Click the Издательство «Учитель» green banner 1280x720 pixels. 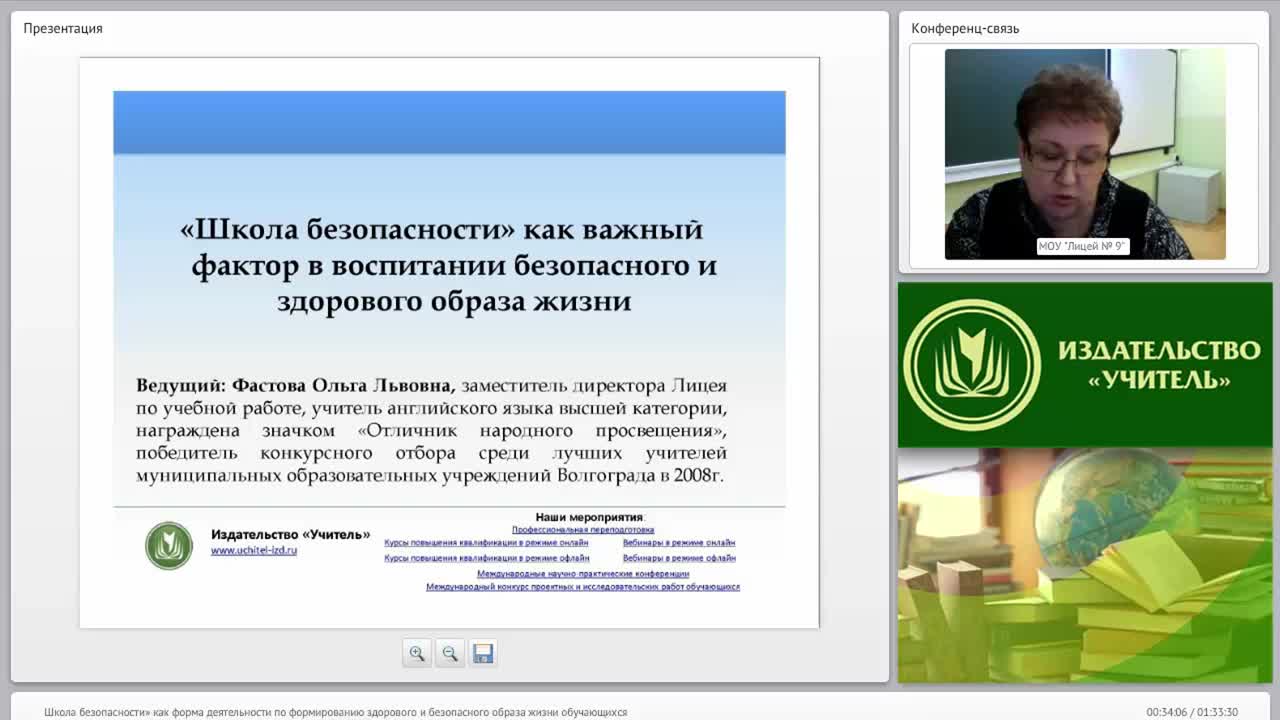click(1085, 365)
